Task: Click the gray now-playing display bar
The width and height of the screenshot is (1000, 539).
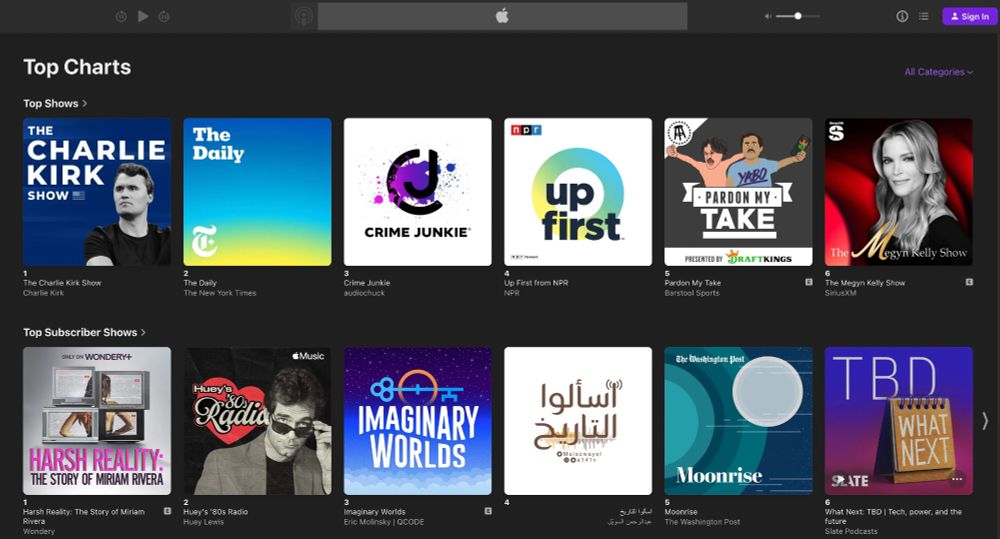Action: point(503,16)
